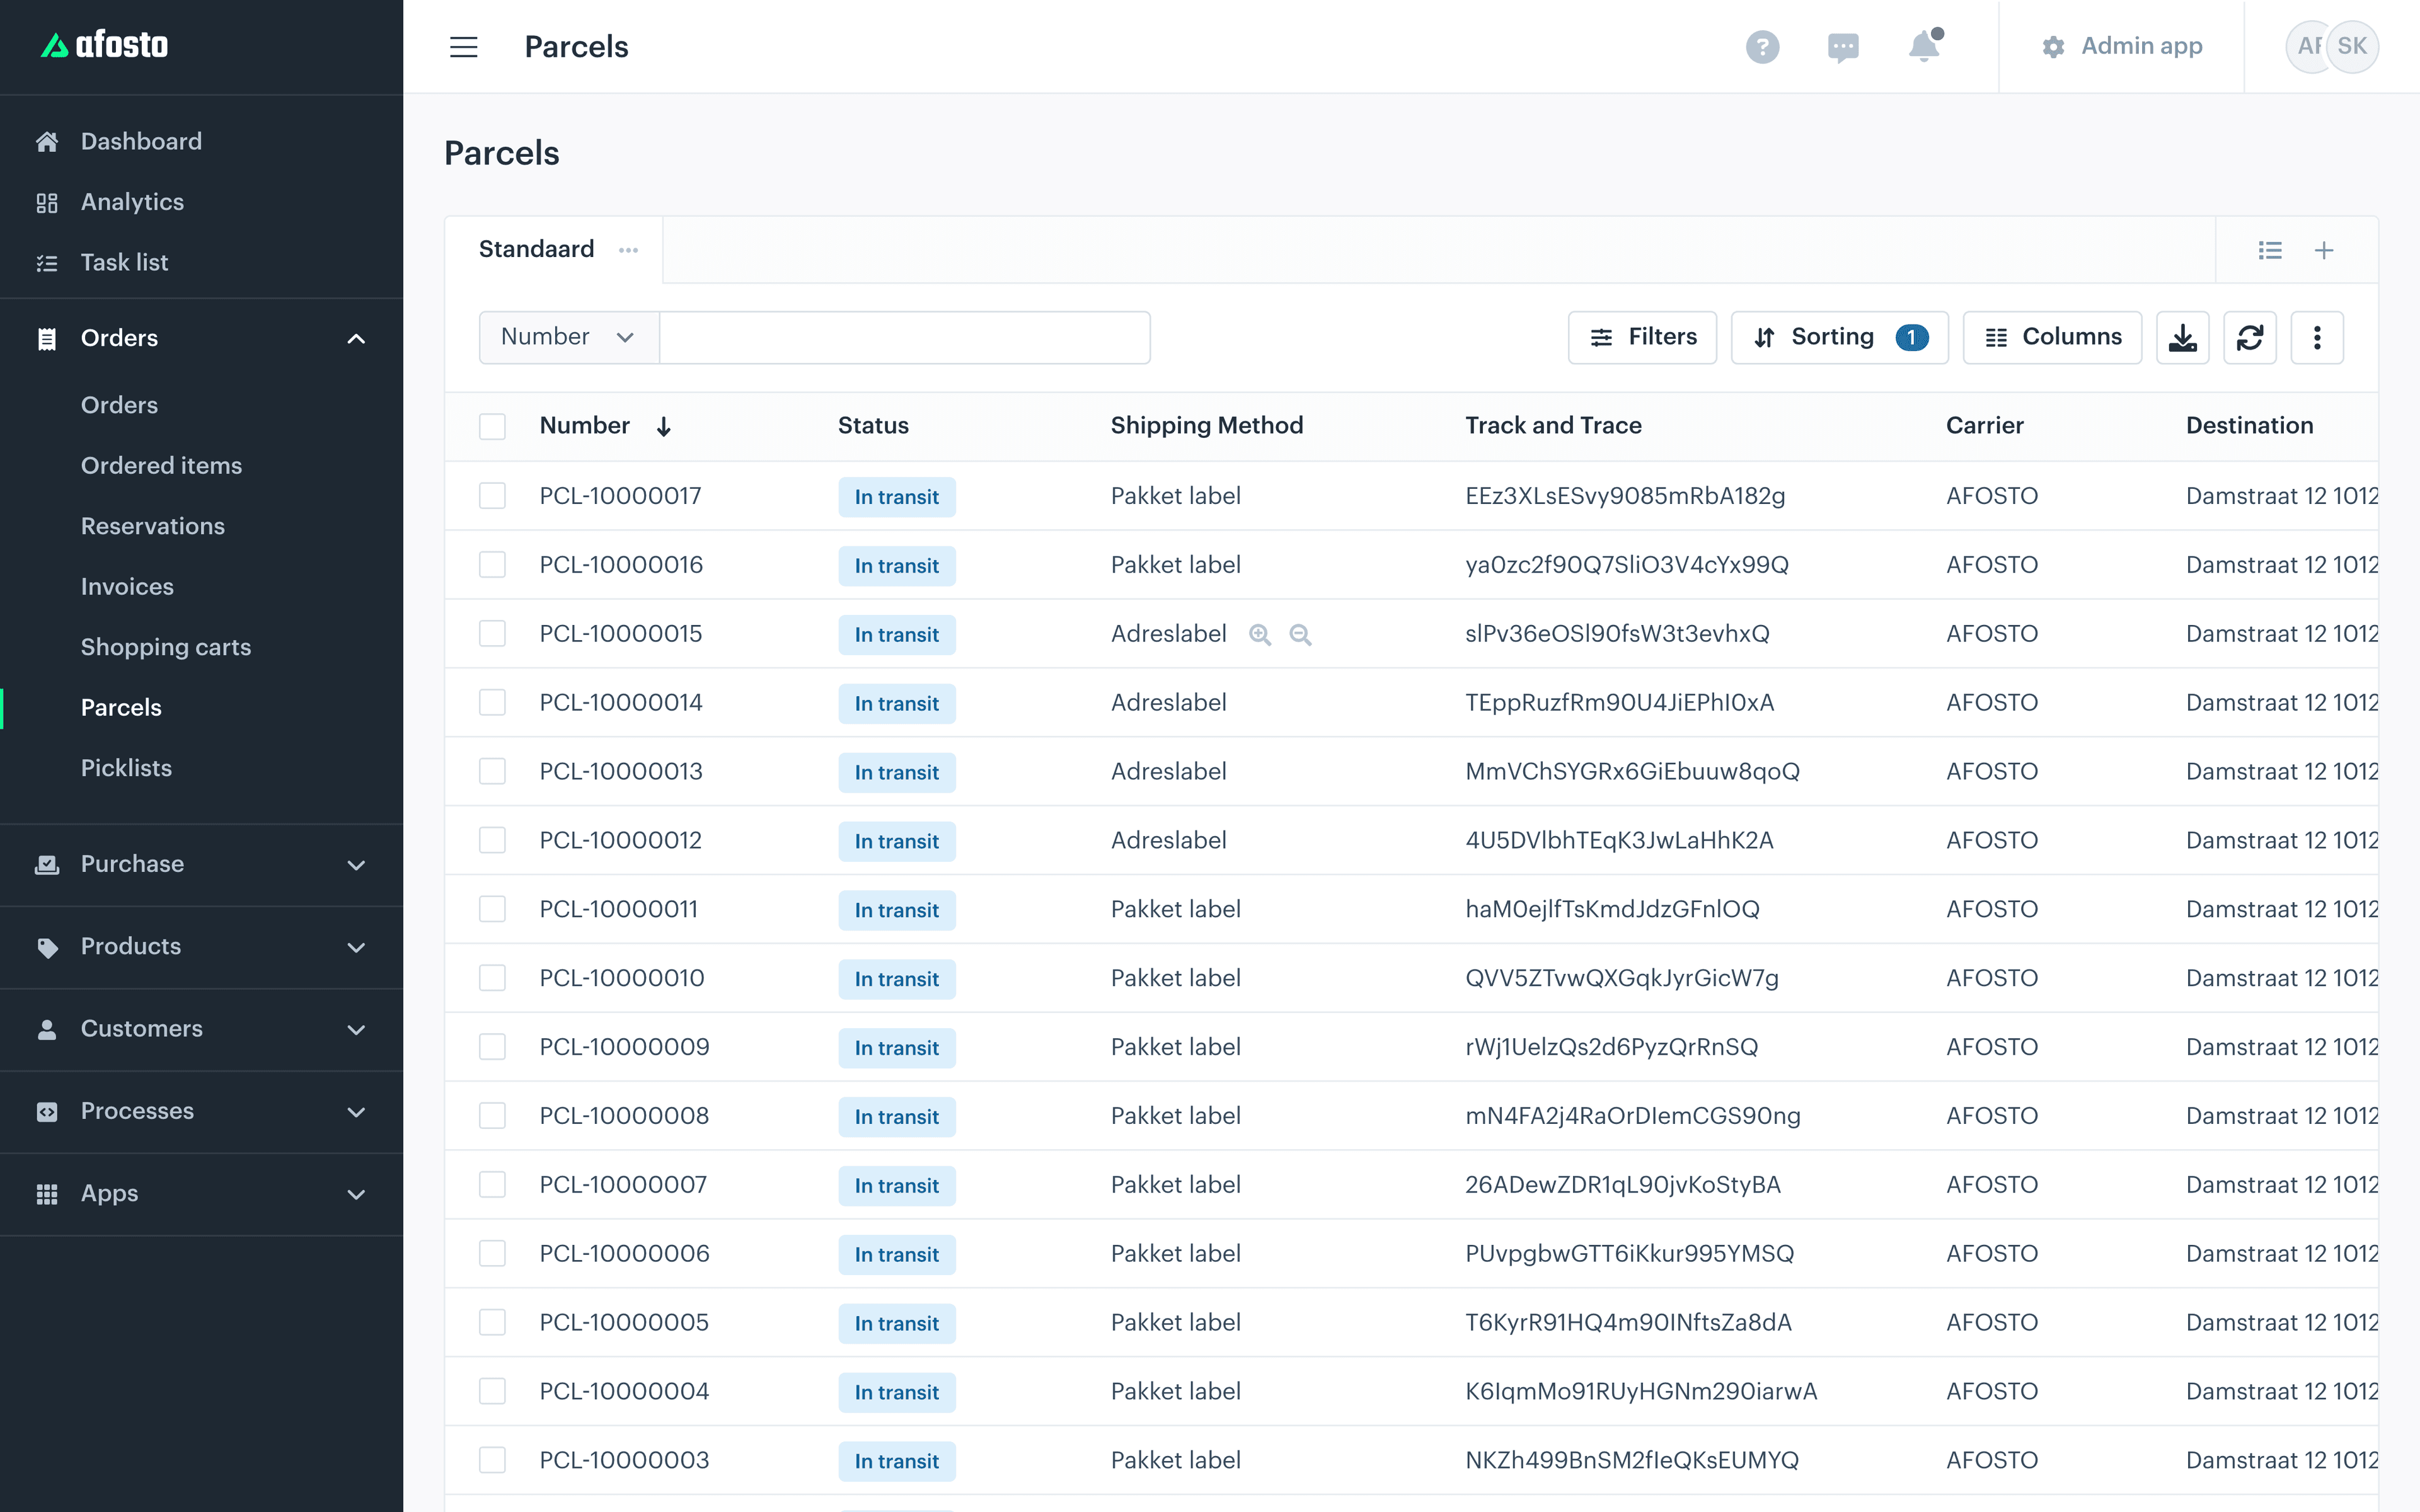Open the SK user avatar
The width and height of the screenshot is (2420, 1512).
[2352, 46]
